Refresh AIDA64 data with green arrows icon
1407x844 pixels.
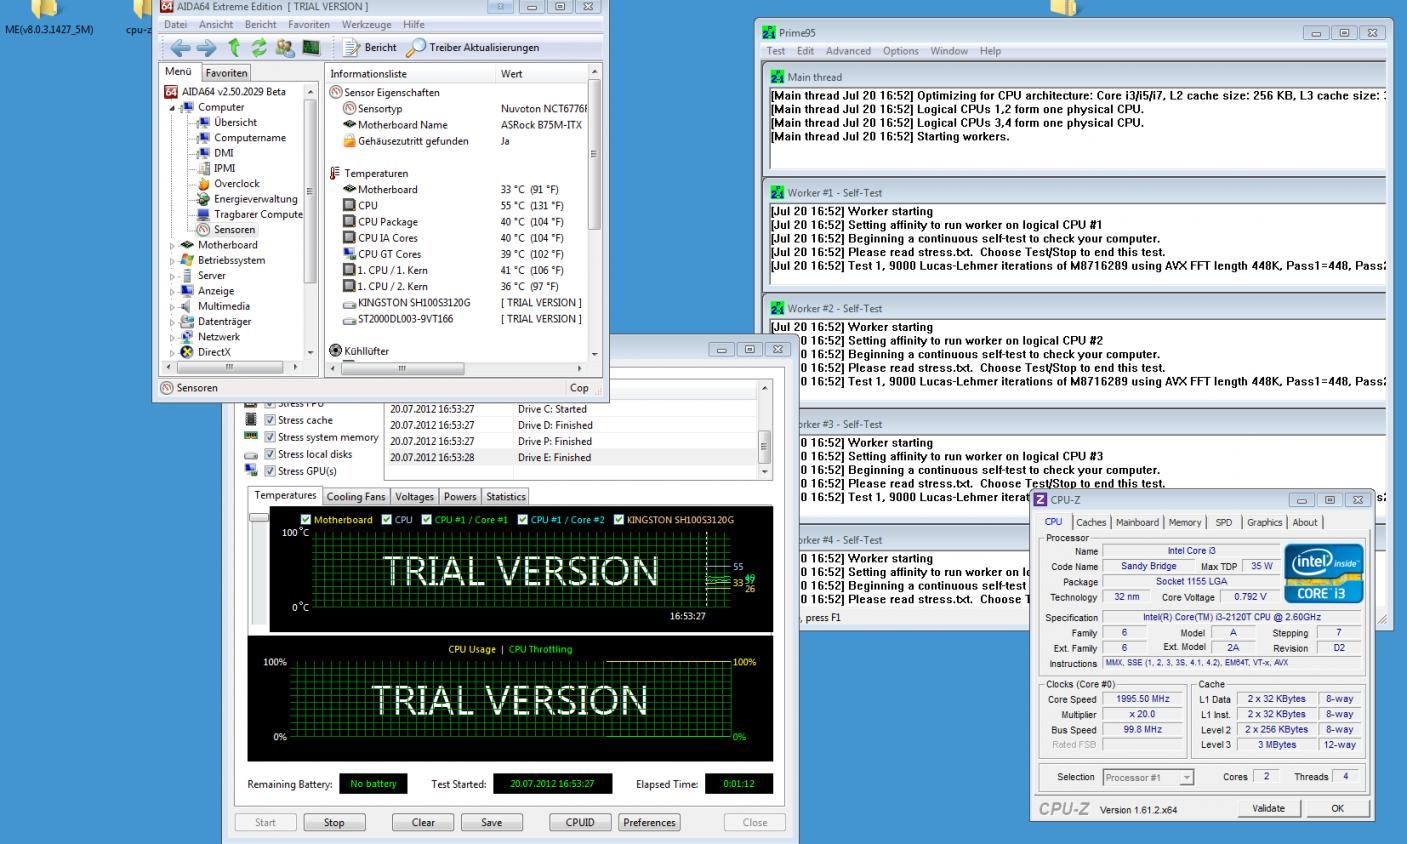[260, 47]
